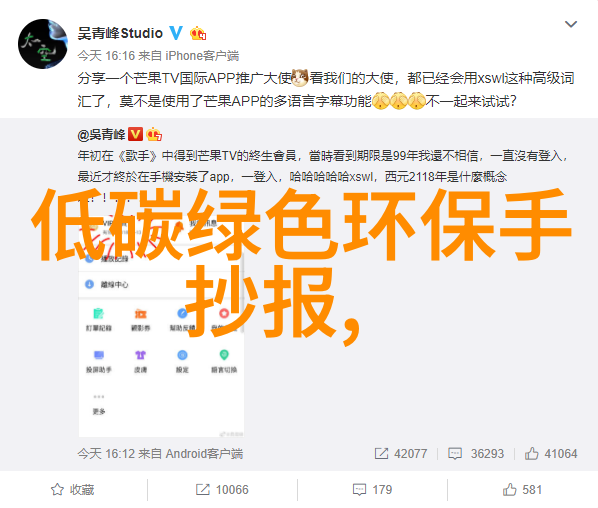Click the blue V verification badge

[176, 33]
